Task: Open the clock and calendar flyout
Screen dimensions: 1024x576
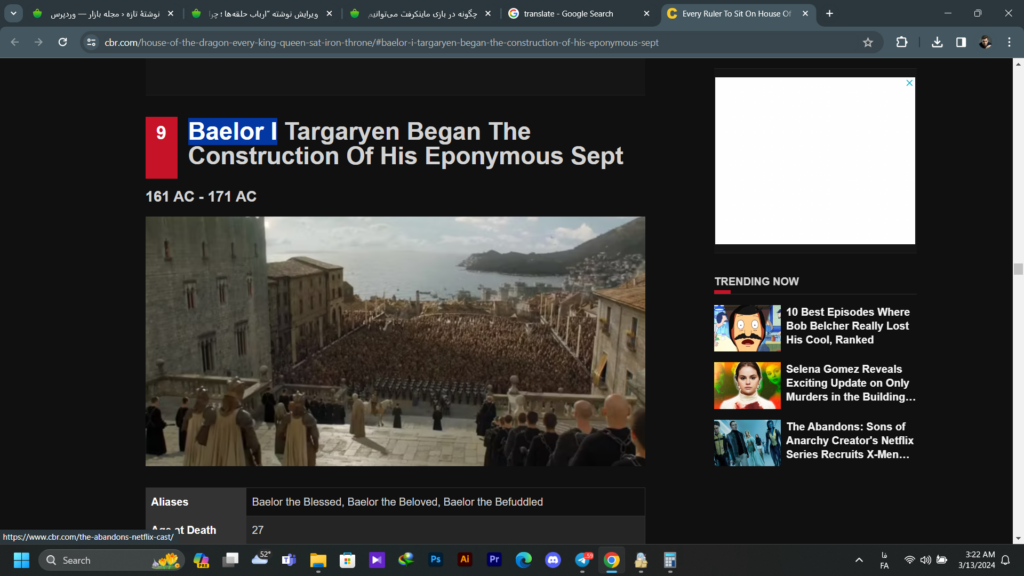Action: (976, 560)
